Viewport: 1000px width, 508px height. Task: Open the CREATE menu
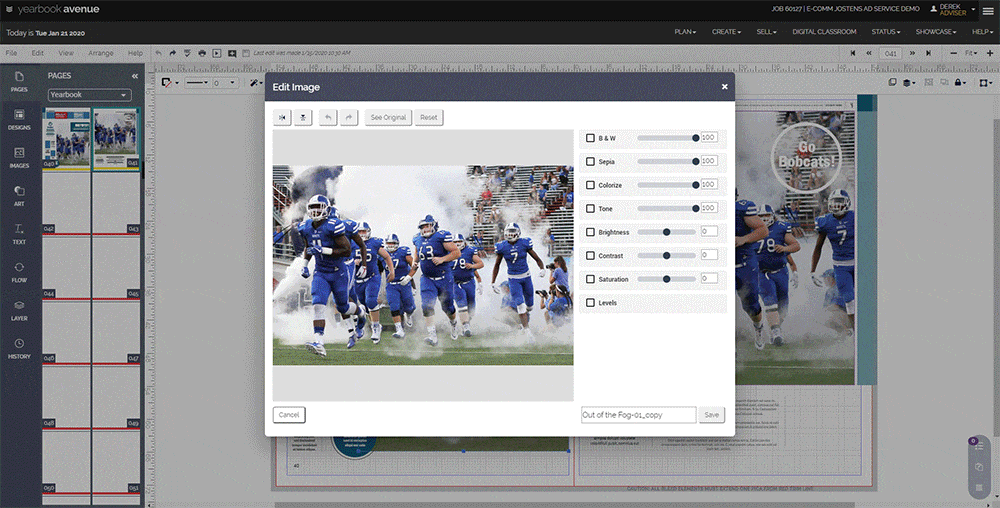726,32
